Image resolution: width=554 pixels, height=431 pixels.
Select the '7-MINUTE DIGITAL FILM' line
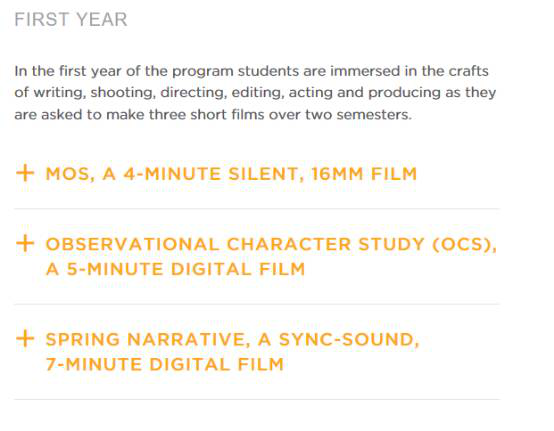pos(165,364)
